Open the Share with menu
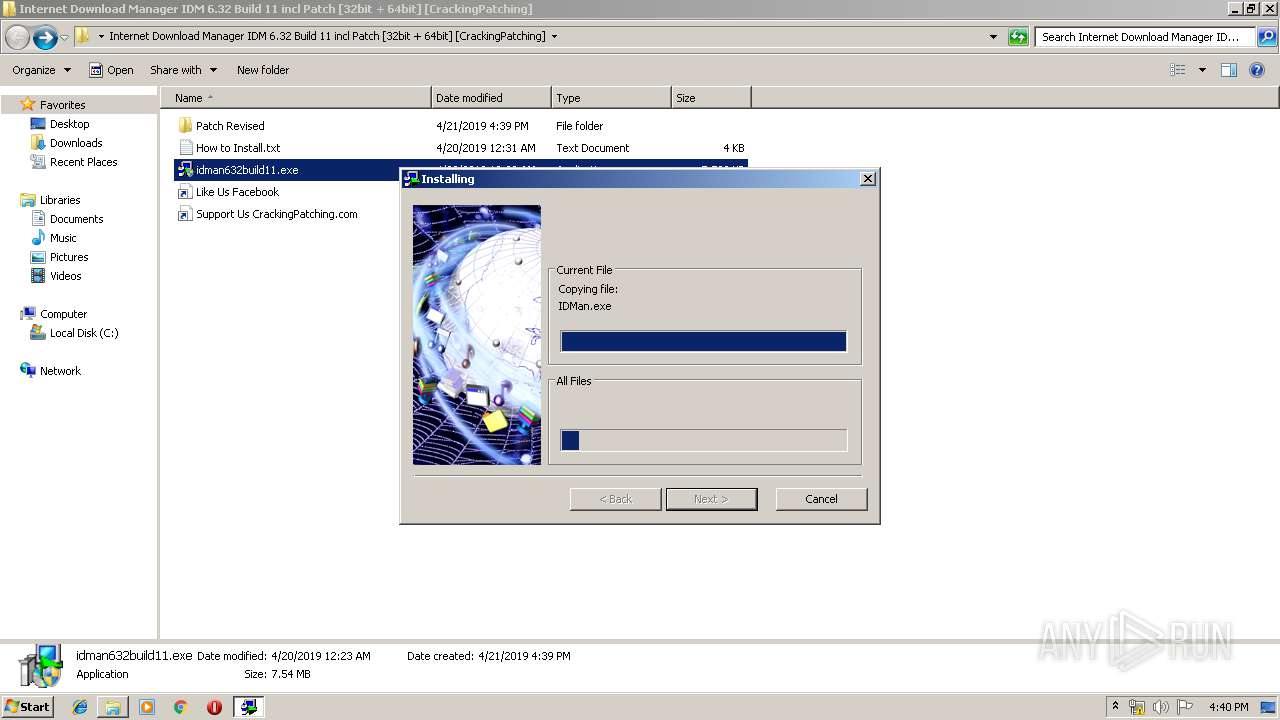The width and height of the screenshot is (1280, 720). 183,70
